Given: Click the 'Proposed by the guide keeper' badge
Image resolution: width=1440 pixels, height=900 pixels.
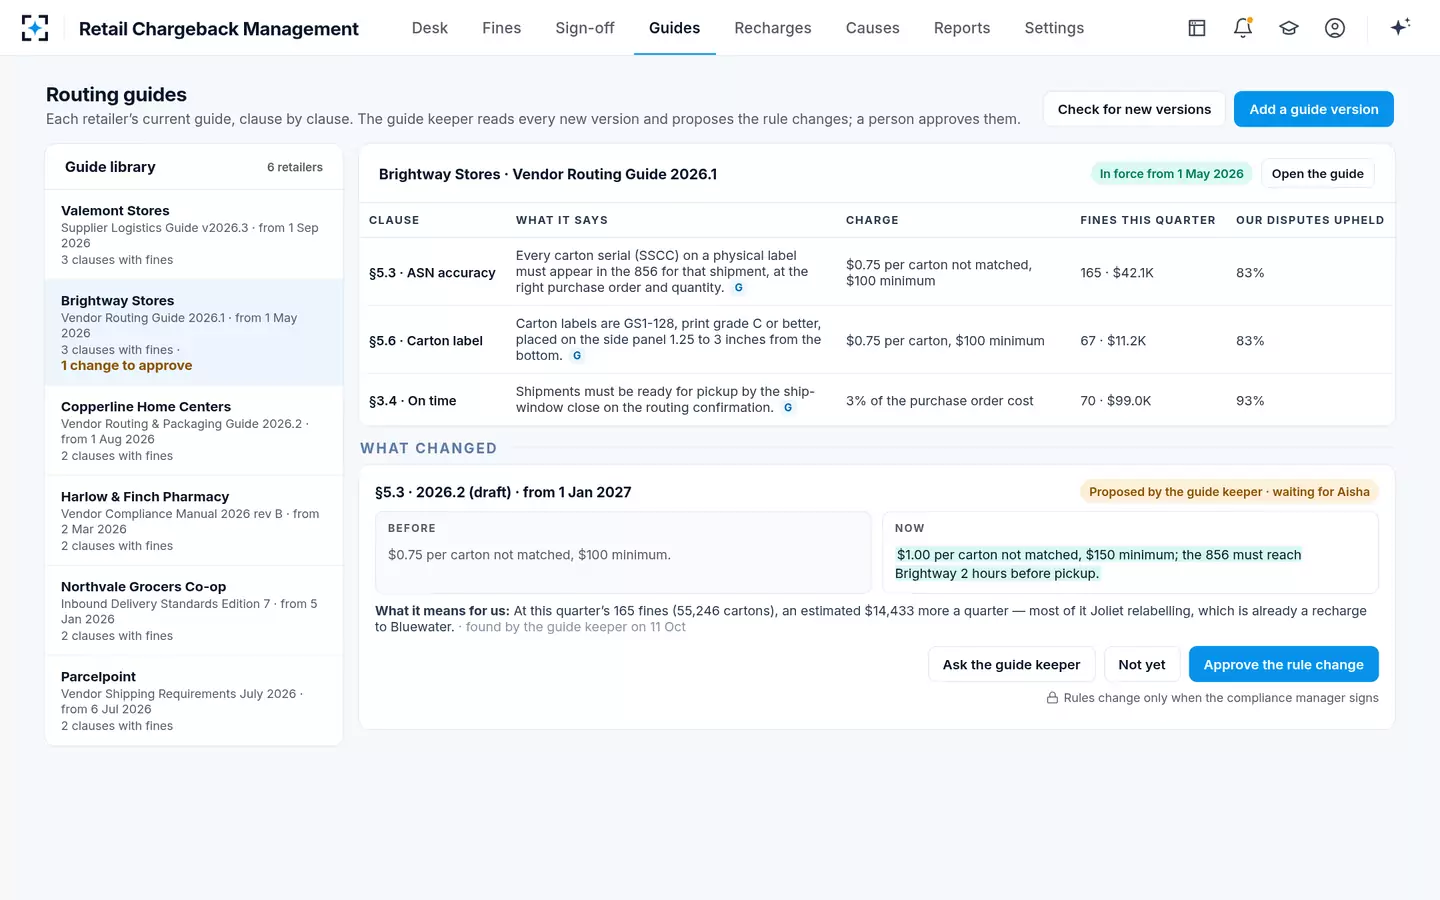Looking at the screenshot, I should pyautogui.click(x=1229, y=492).
